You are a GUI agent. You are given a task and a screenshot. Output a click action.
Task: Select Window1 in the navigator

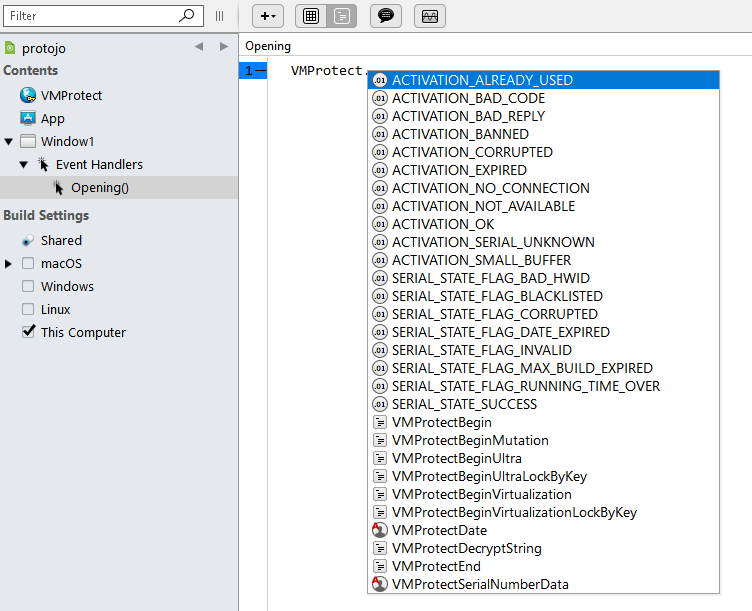pyautogui.click(x=67, y=141)
